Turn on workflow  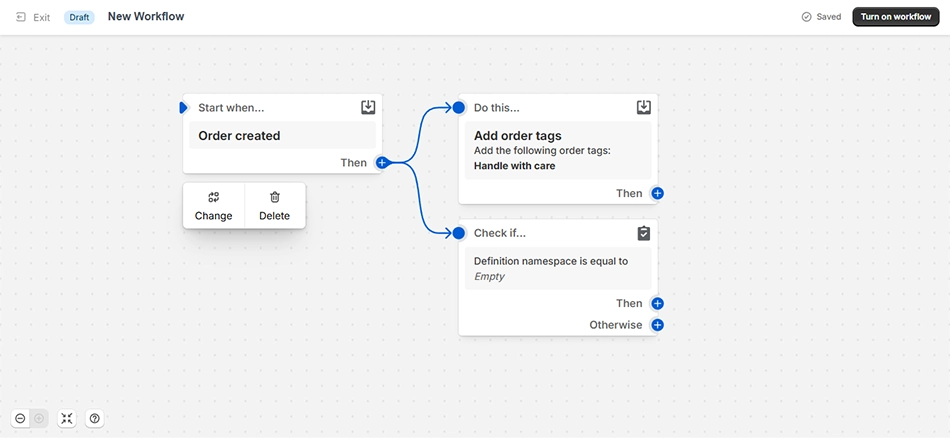[x=895, y=17]
